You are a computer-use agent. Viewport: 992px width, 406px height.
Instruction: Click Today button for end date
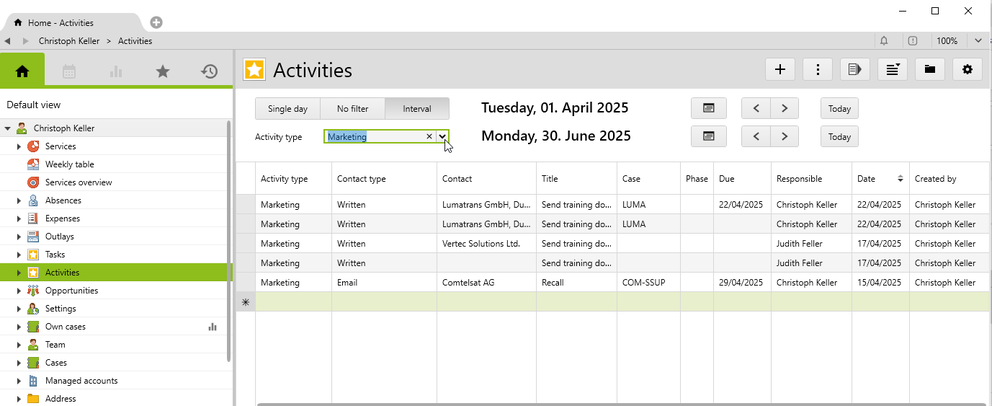tap(840, 136)
